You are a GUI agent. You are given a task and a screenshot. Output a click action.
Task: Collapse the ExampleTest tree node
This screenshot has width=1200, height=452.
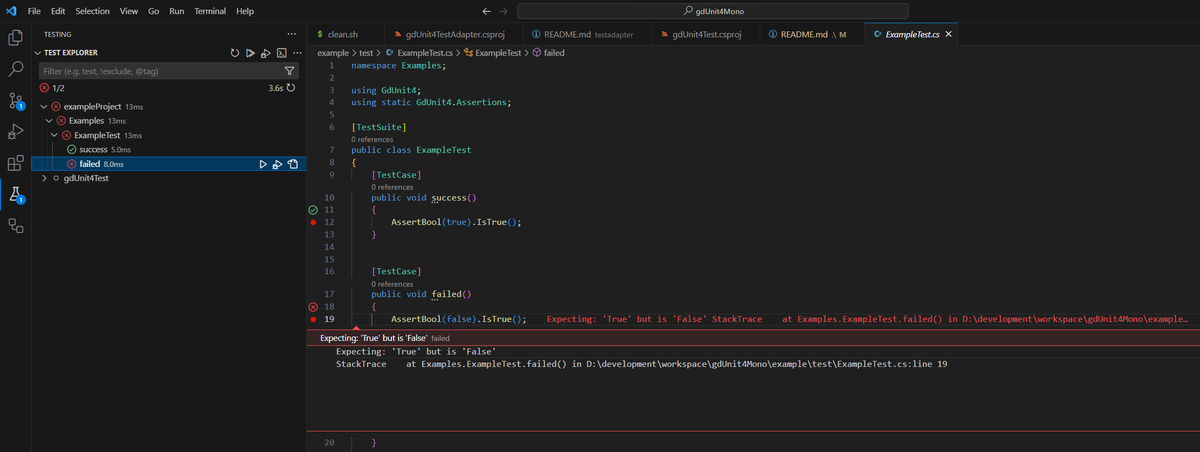(x=56, y=135)
